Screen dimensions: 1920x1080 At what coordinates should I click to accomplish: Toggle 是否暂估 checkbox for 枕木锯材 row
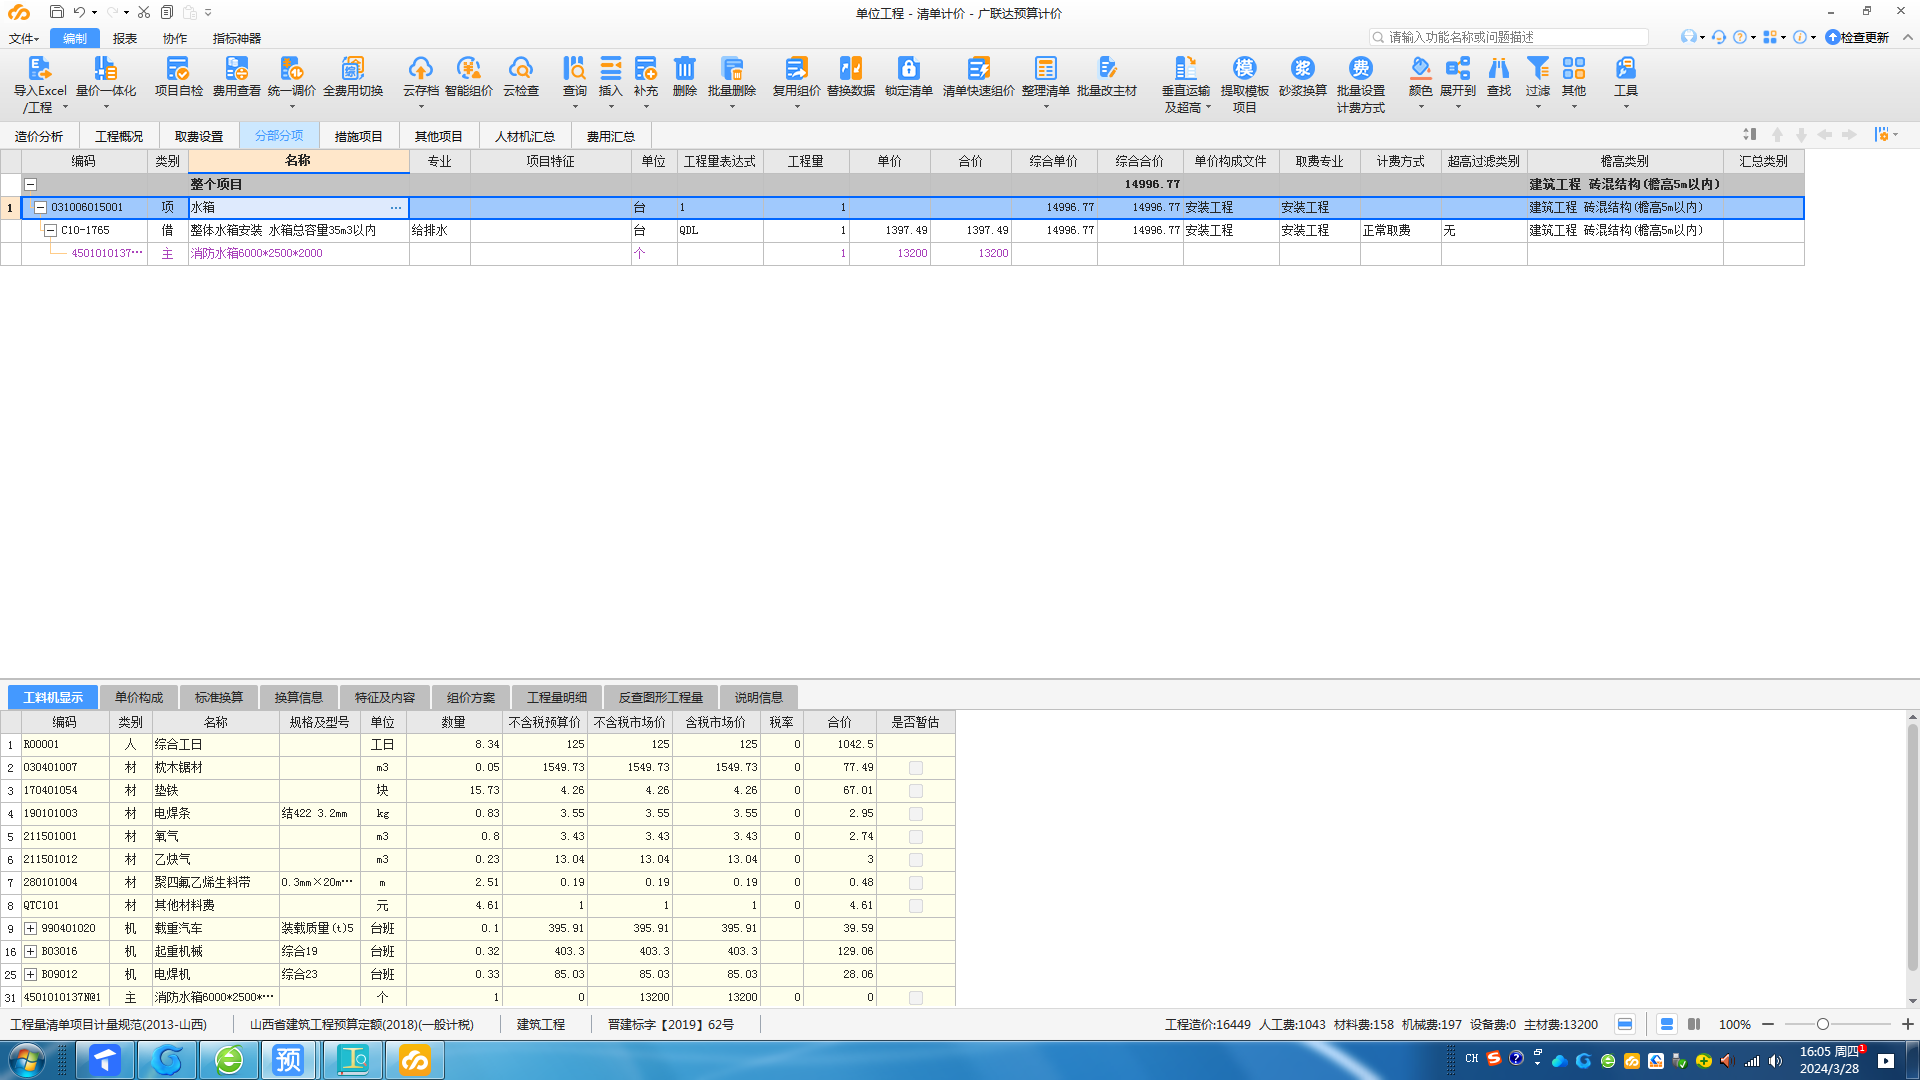pyautogui.click(x=915, y=768)
